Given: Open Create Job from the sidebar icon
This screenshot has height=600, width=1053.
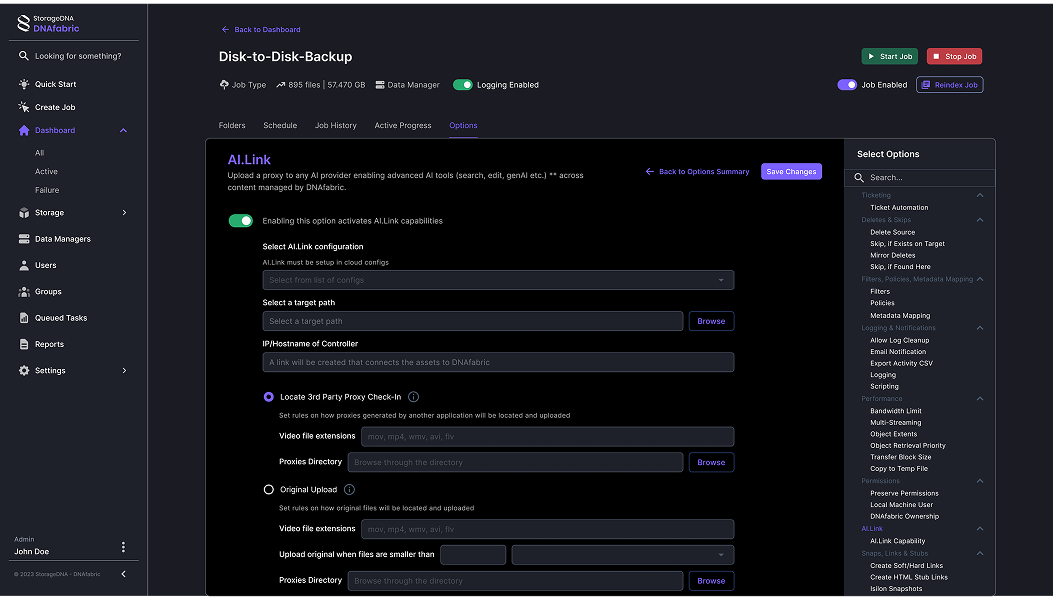Looking at the screenshot, I should pos(24,107).
